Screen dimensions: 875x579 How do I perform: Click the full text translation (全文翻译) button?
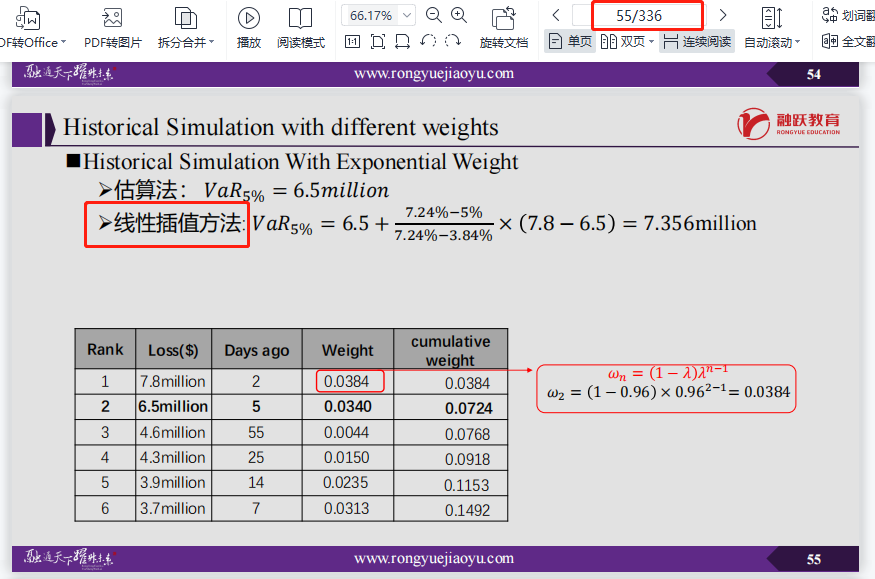point(847,41)
